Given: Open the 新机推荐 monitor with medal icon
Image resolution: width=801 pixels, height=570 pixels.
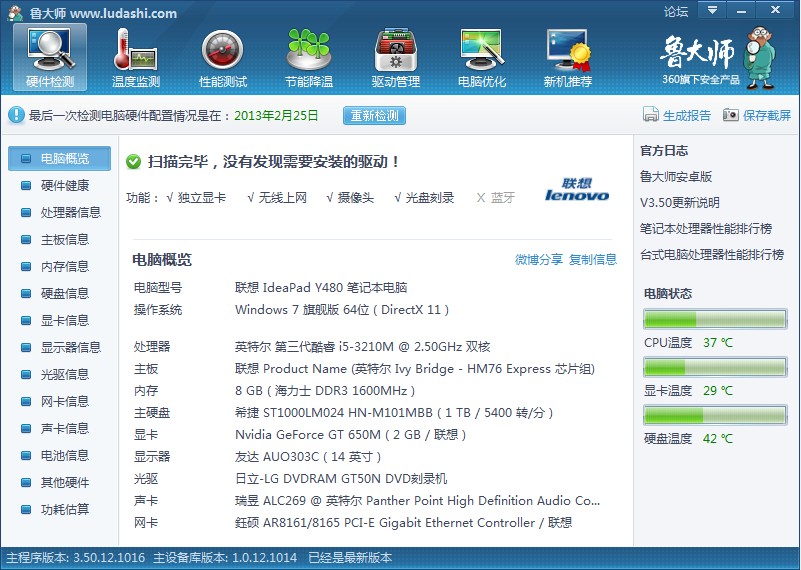Looking at the screenshot, I should (x=568, y=50).
